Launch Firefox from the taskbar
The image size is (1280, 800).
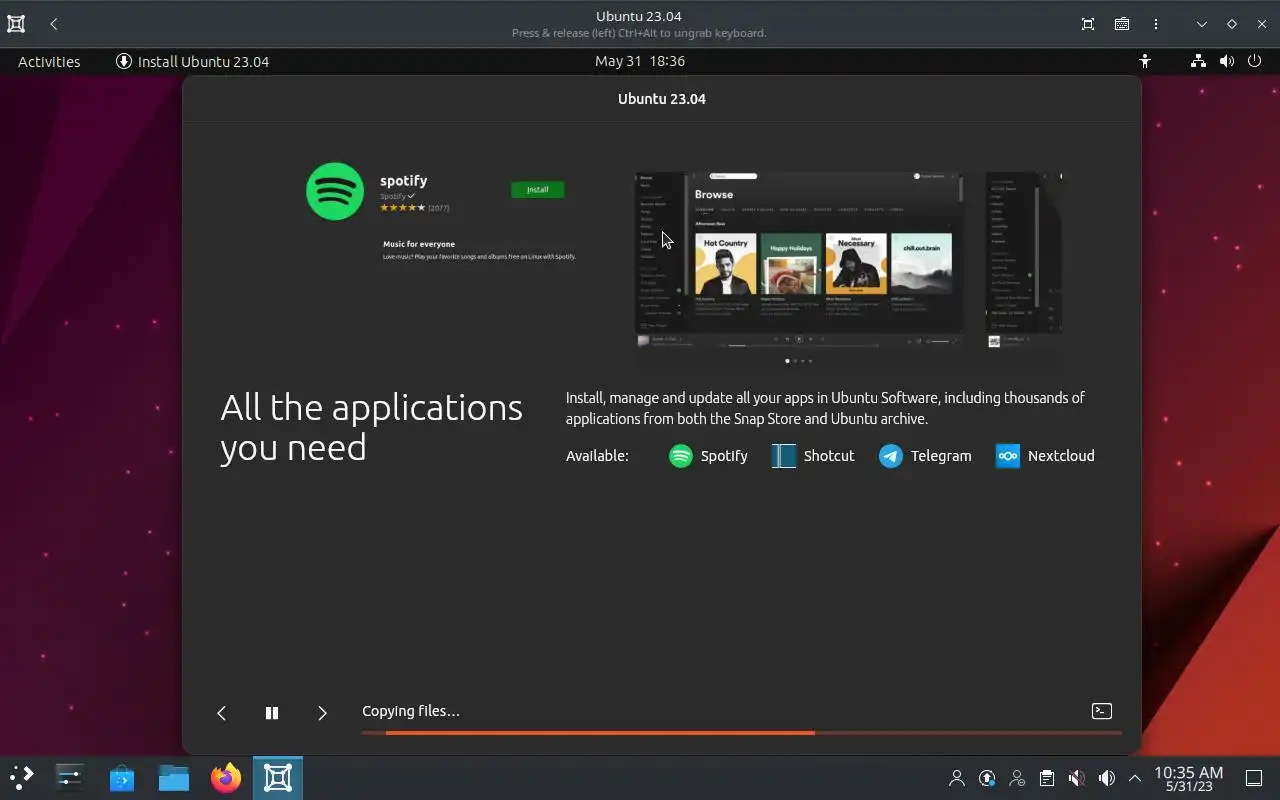pyautogui.click(x=226, y=778)
